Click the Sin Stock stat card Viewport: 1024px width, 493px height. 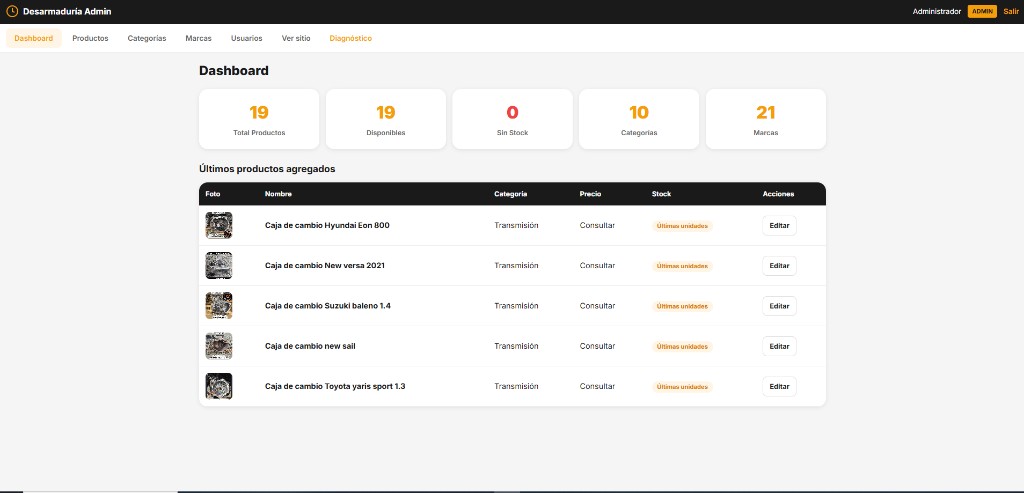click(512, 119)
